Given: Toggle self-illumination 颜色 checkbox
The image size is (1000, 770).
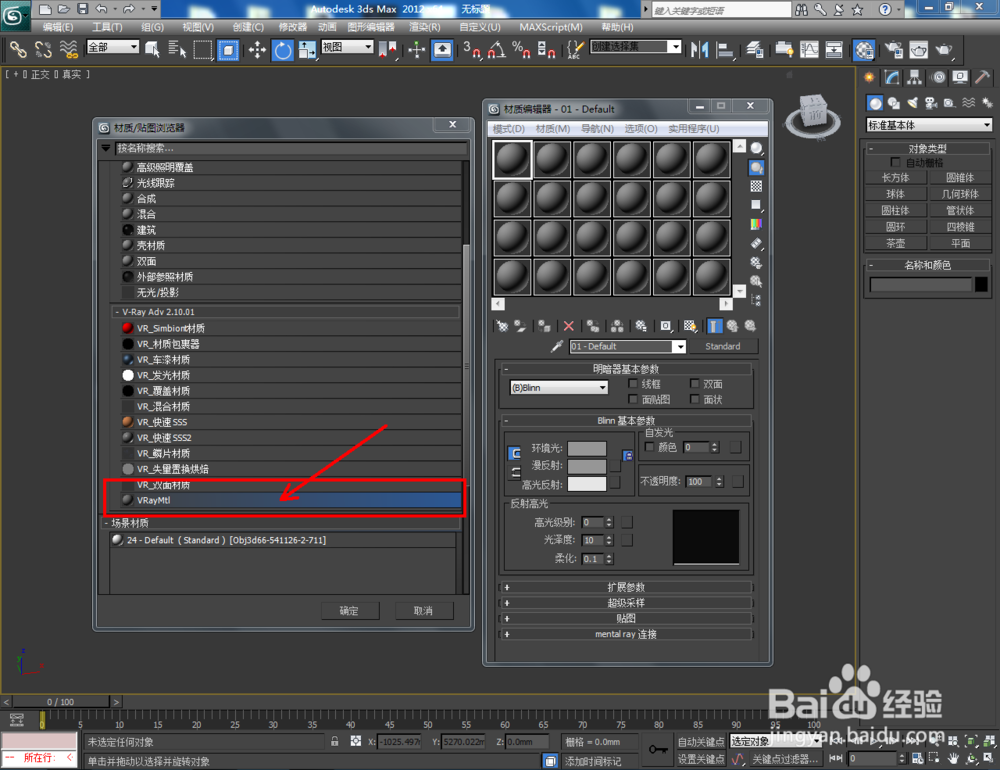Looking at the screenshot, I should pyautogui.click(x=649, y=447).
